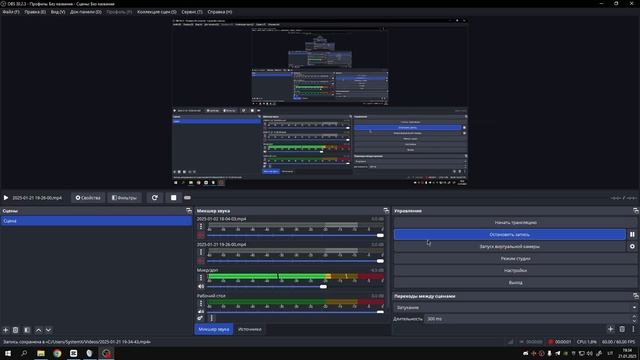Open advanced audio properties gear icon
This screenshot has width=640, height=360.
(200, 318)
